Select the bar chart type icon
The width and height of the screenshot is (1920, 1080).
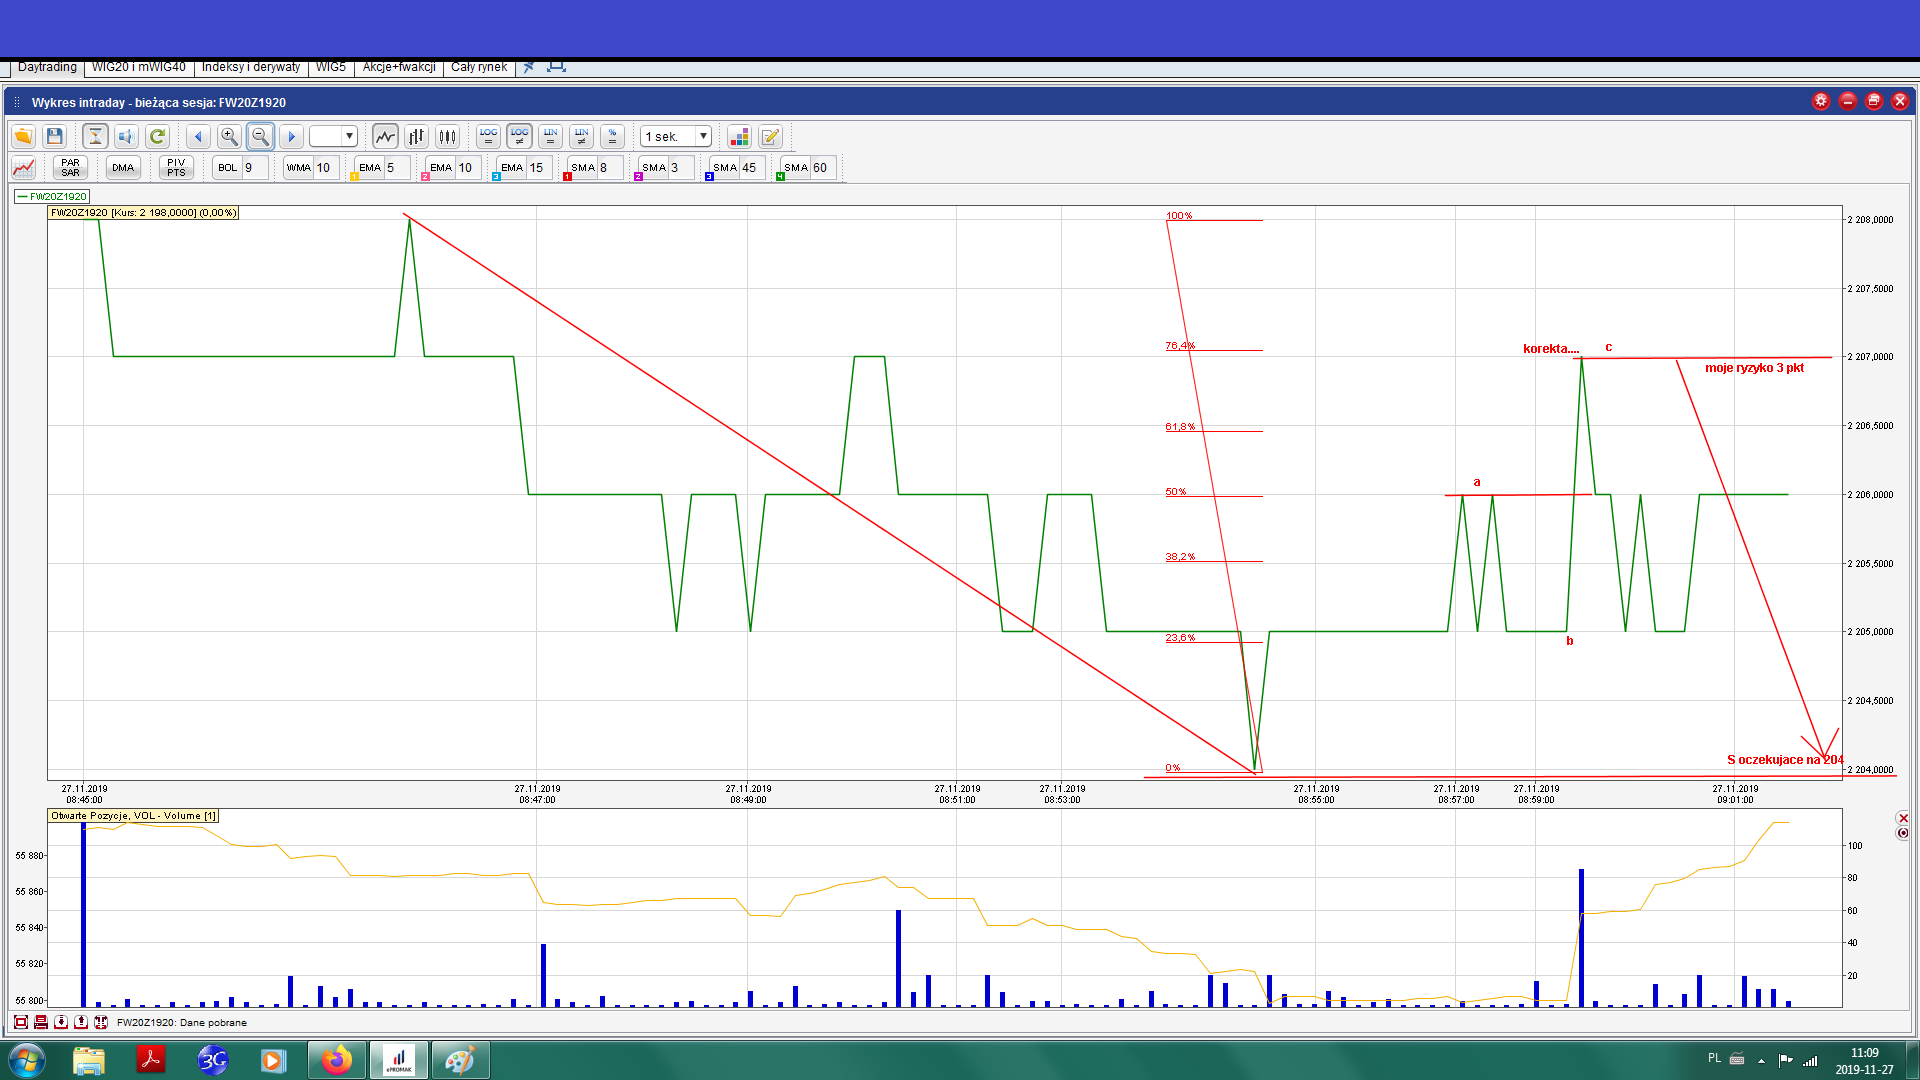(x=416, y=137)
